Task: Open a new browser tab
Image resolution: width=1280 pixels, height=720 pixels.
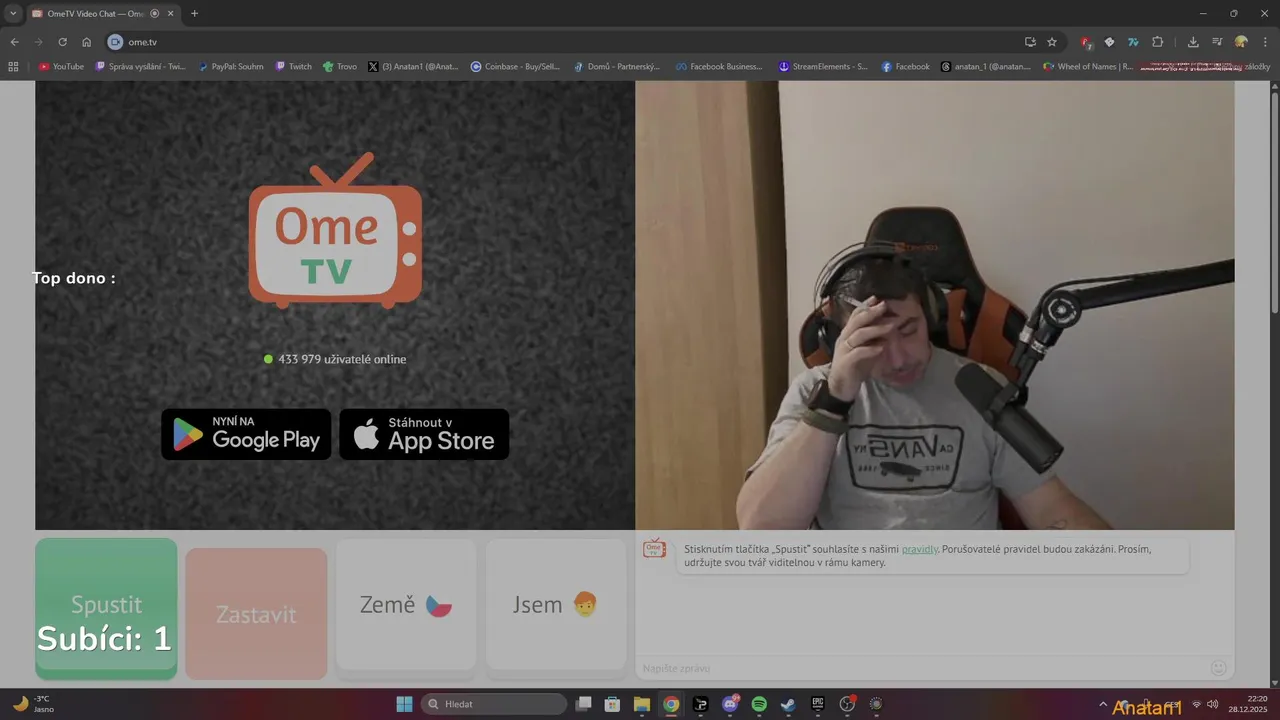Action: pos(194,13)
